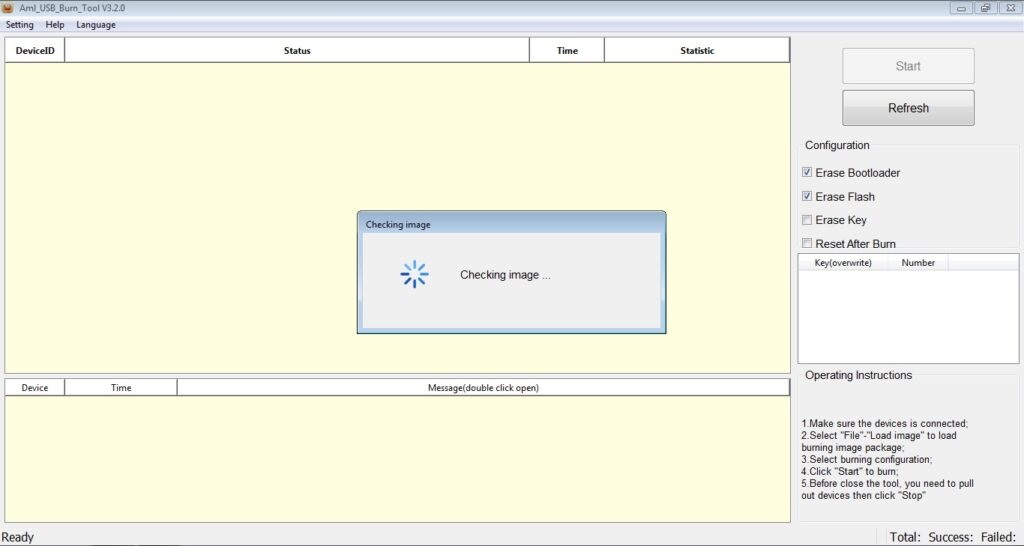Click the Operating Instructions group label
1024x546 pixels.
click(x=858, y=375)
